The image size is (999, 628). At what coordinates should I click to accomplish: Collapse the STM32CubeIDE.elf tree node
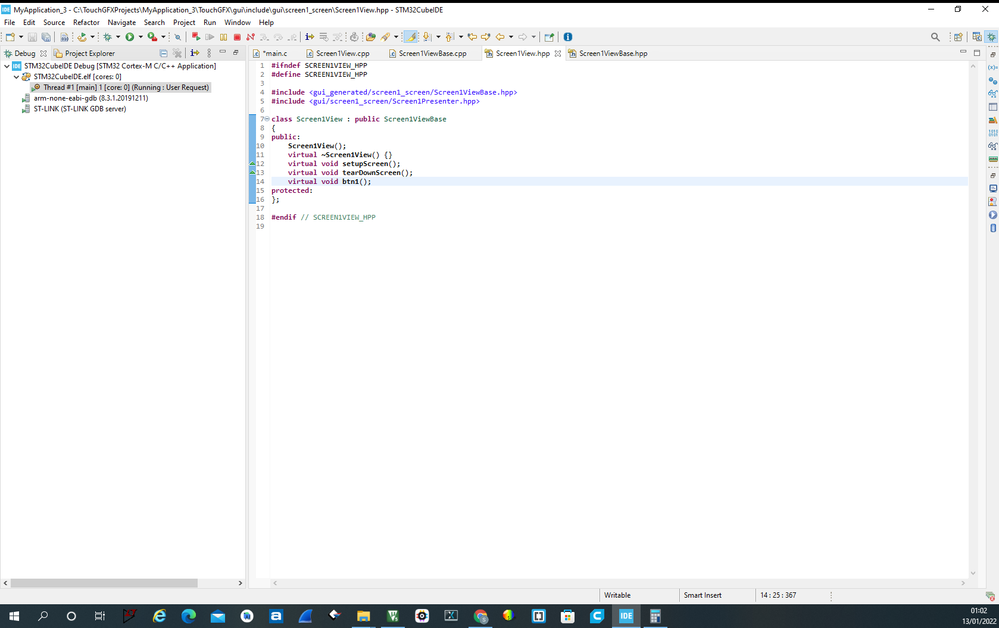coord(17,76)
